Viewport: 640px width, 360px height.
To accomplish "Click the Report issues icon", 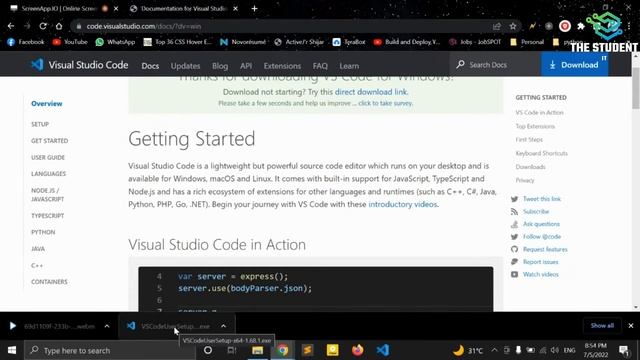I will coord(514,262).
